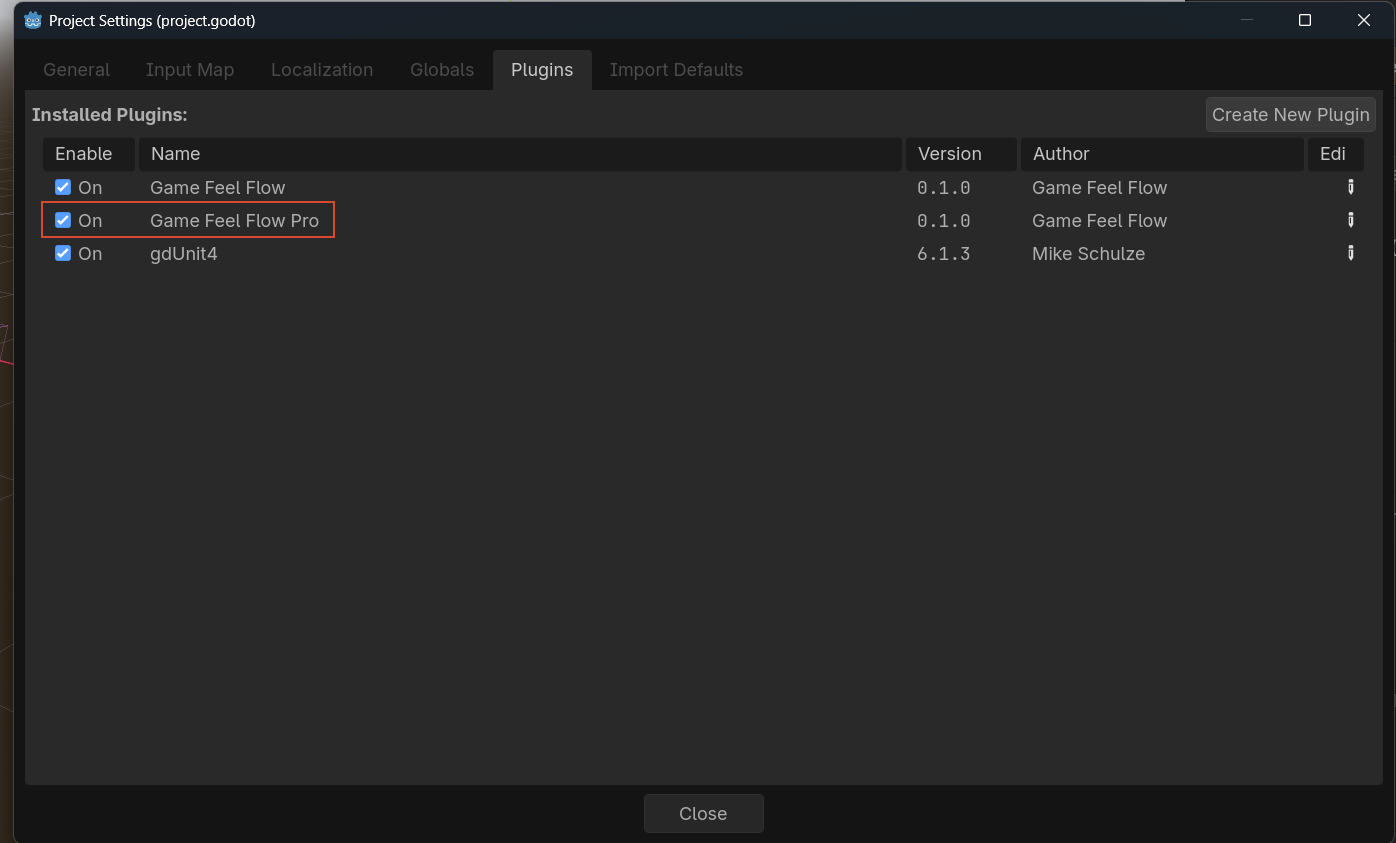Click version 0.1.0 of Game Feel Flow Pro
Viewport: 1396px width, 843px height.
pyautogui.click(x=944, y=220)
